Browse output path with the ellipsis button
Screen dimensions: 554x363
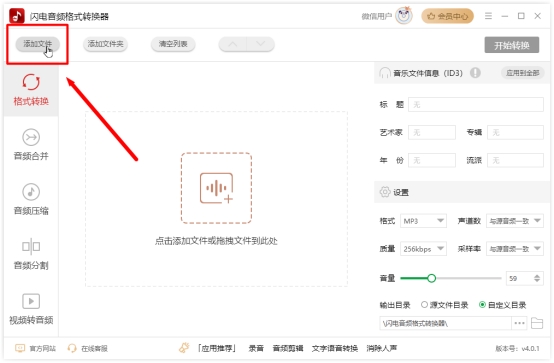point(519,323)
